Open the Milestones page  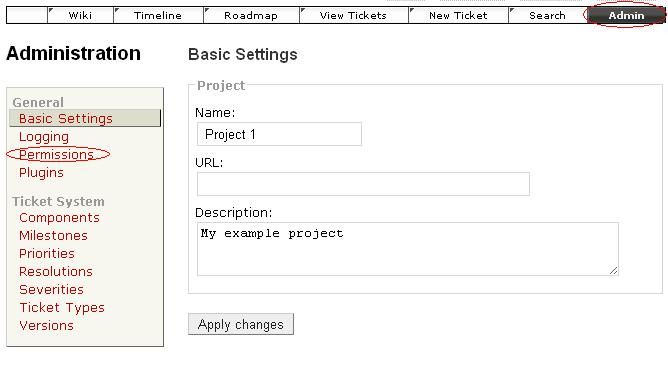[53, 235]
